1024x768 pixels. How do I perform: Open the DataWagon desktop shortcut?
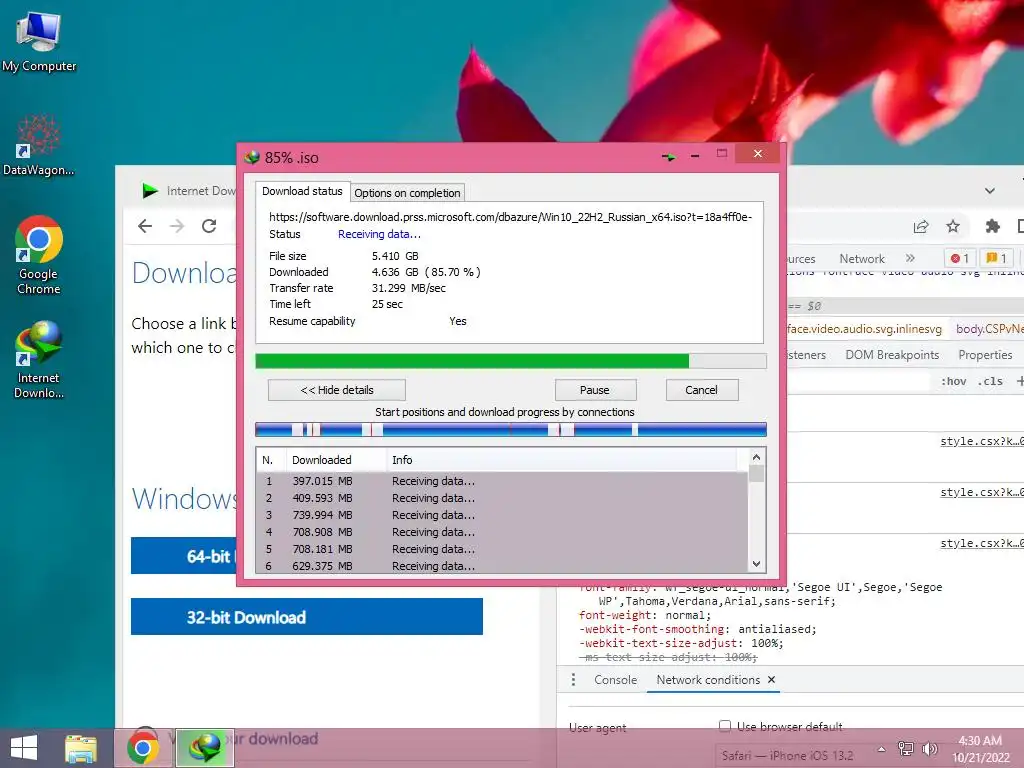[39, 145]
